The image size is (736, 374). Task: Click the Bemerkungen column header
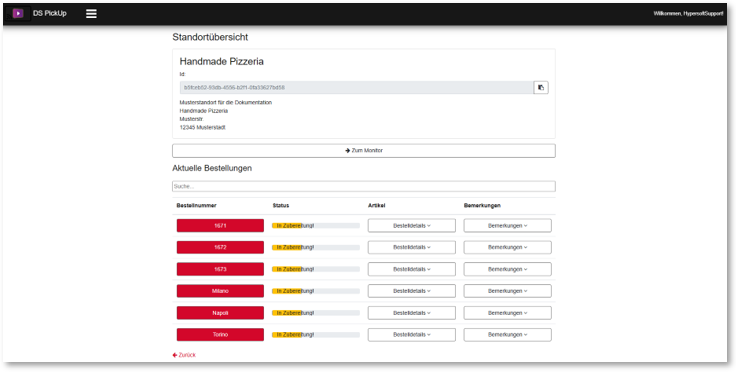coord(482,206)
